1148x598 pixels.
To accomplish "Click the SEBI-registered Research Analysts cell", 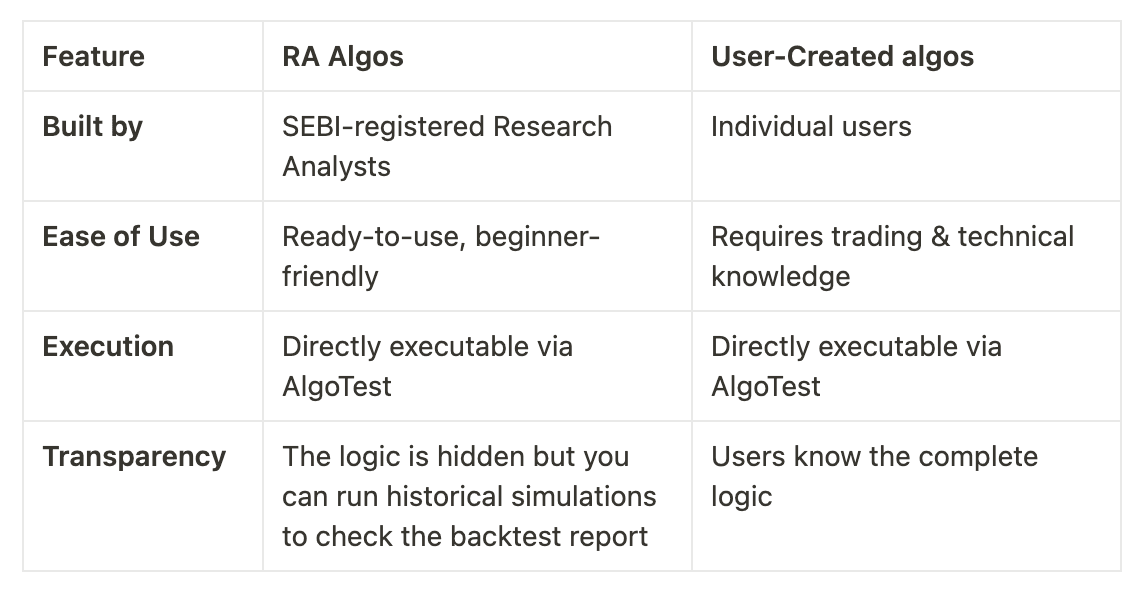I will click(446, 146).
